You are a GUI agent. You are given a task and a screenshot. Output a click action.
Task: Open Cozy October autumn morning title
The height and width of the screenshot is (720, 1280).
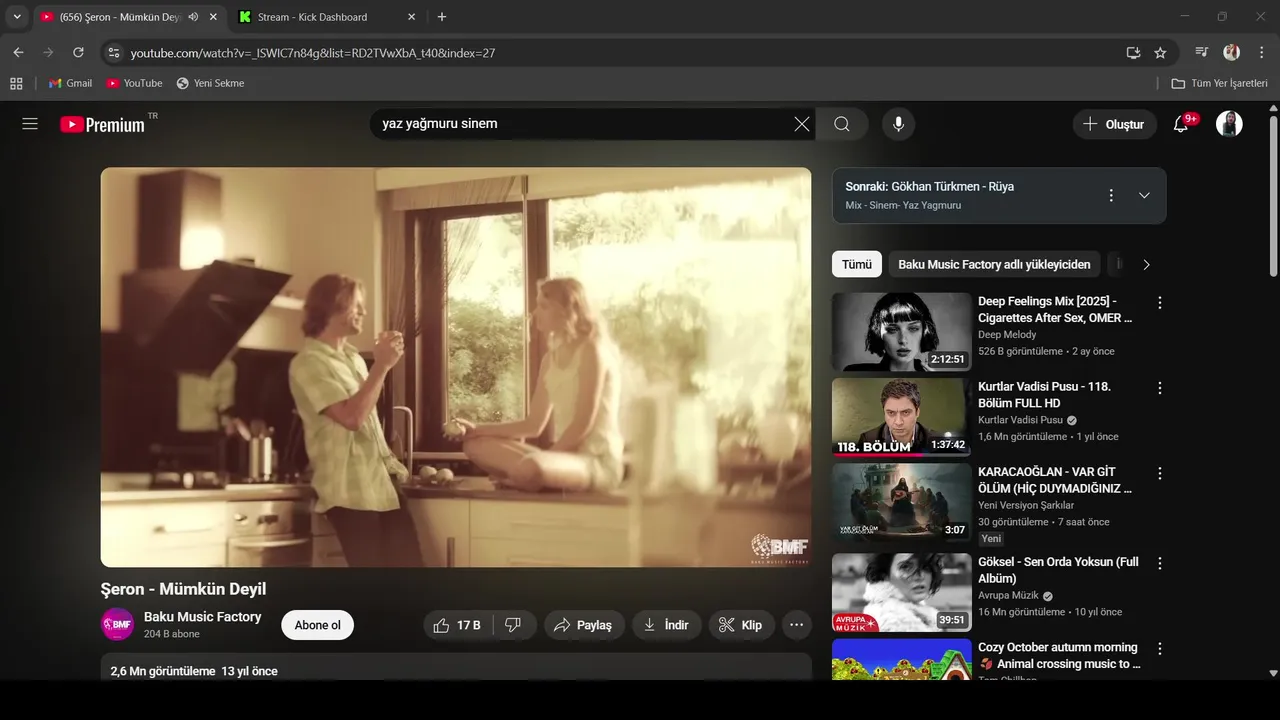[x=1059, y=656]
